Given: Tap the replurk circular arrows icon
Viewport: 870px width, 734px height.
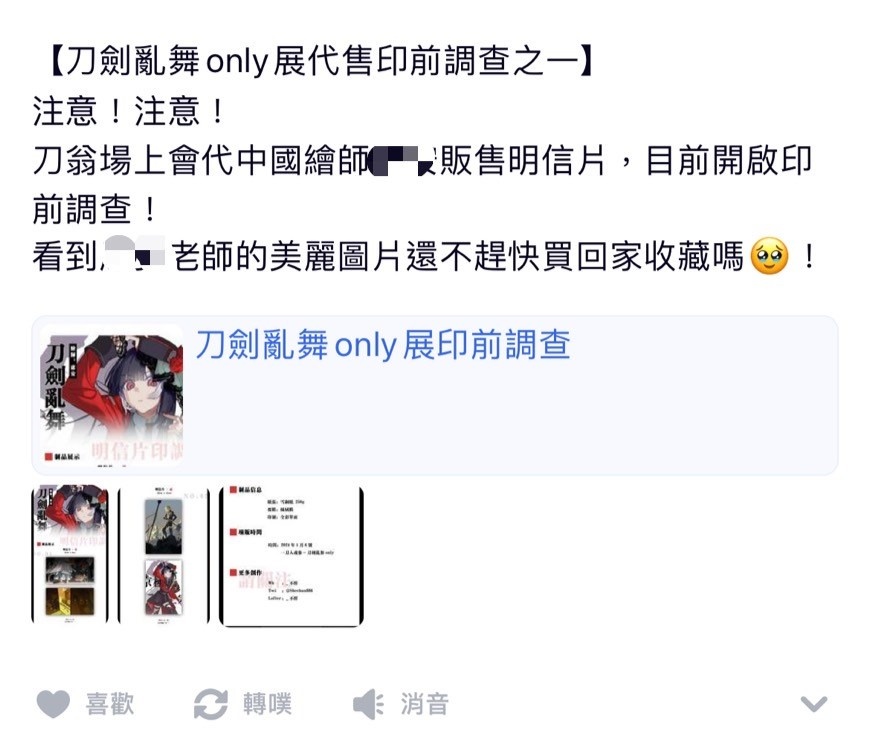Looking at the screenshot, I should coord(210,705).
